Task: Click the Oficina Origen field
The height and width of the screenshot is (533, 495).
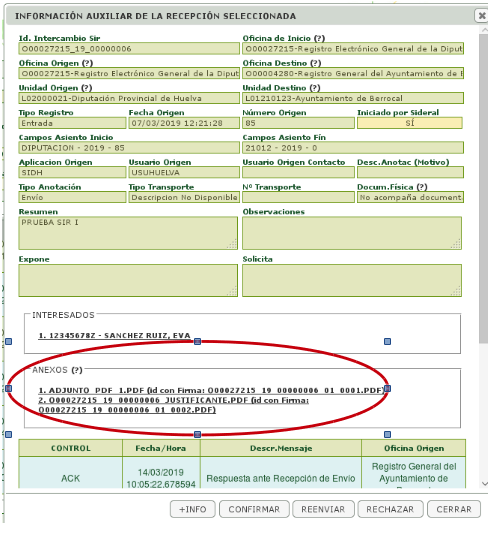Action: point(129,73)
